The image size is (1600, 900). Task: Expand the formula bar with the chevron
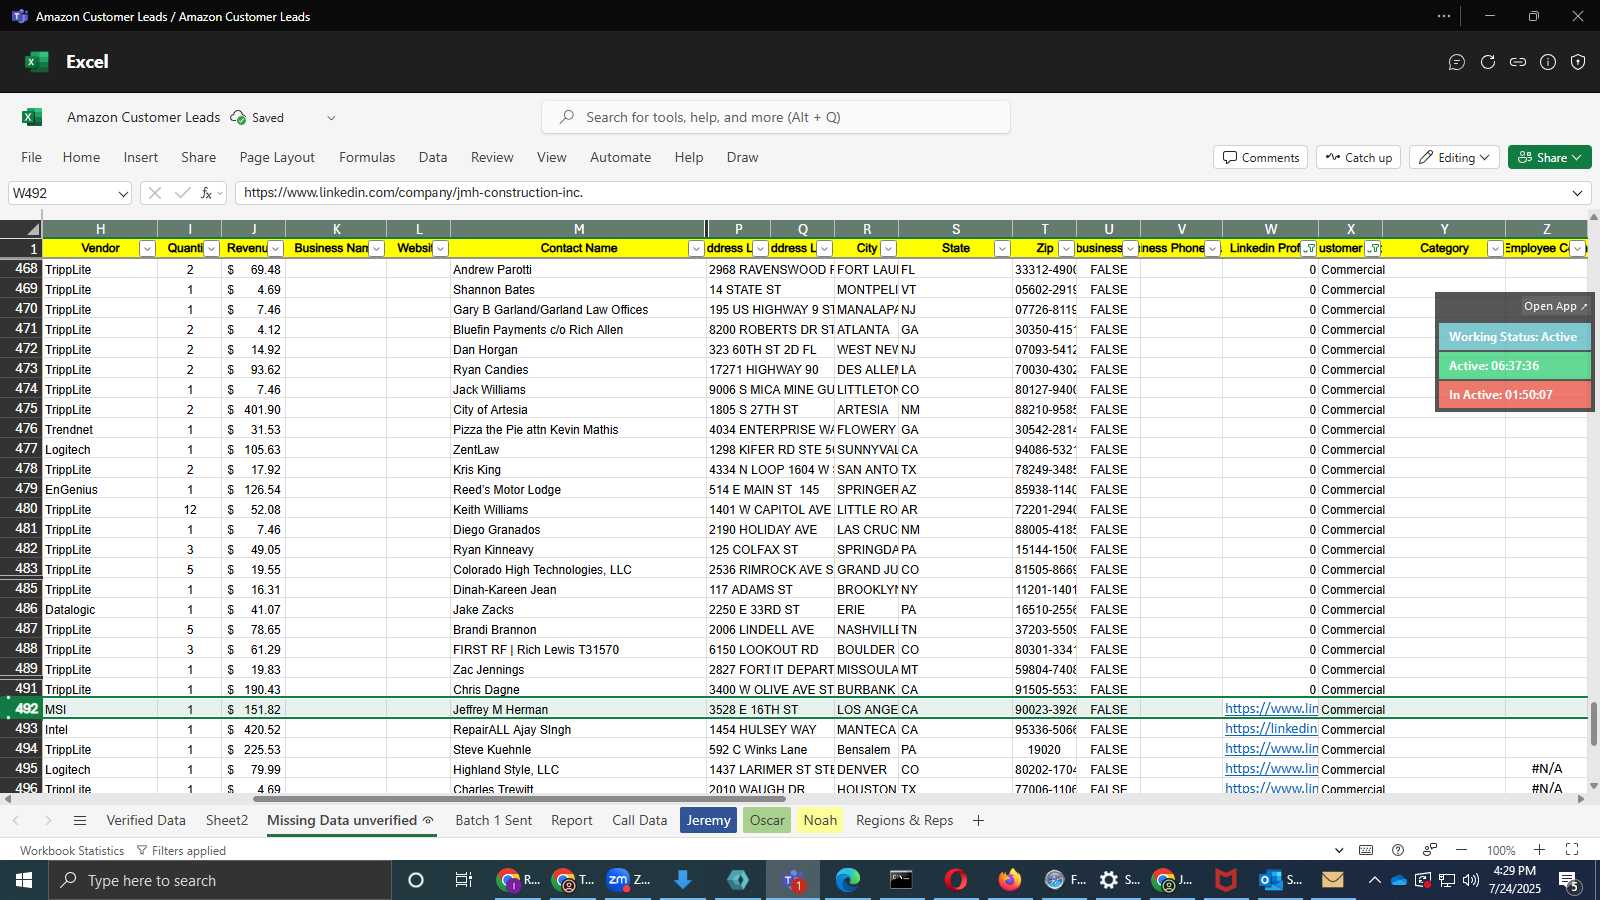click(x=1577, y=193)
